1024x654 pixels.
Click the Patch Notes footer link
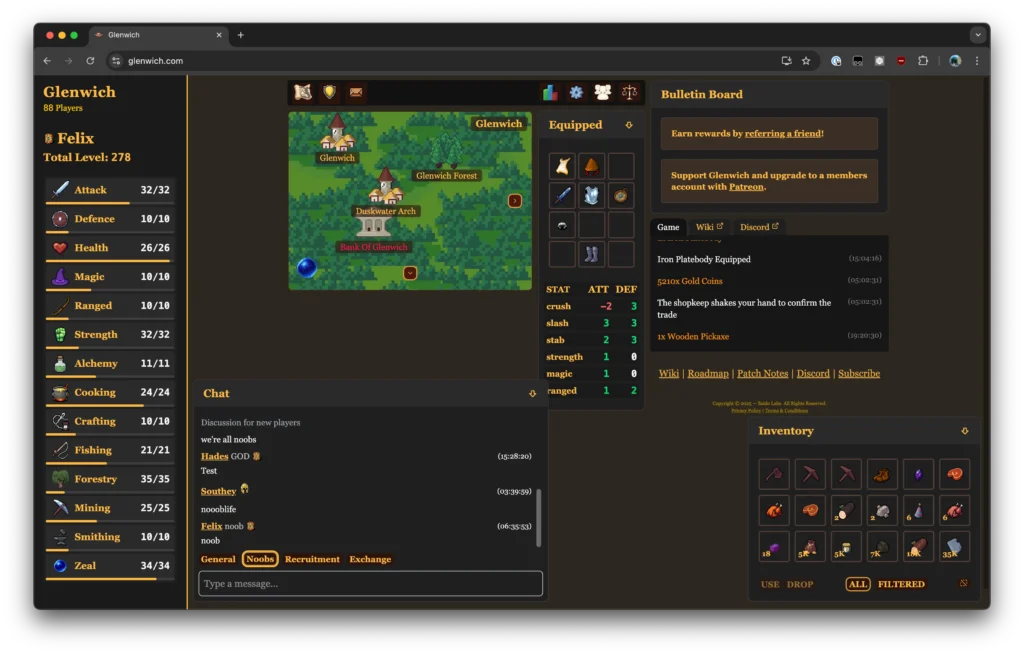tap(762, 373)
